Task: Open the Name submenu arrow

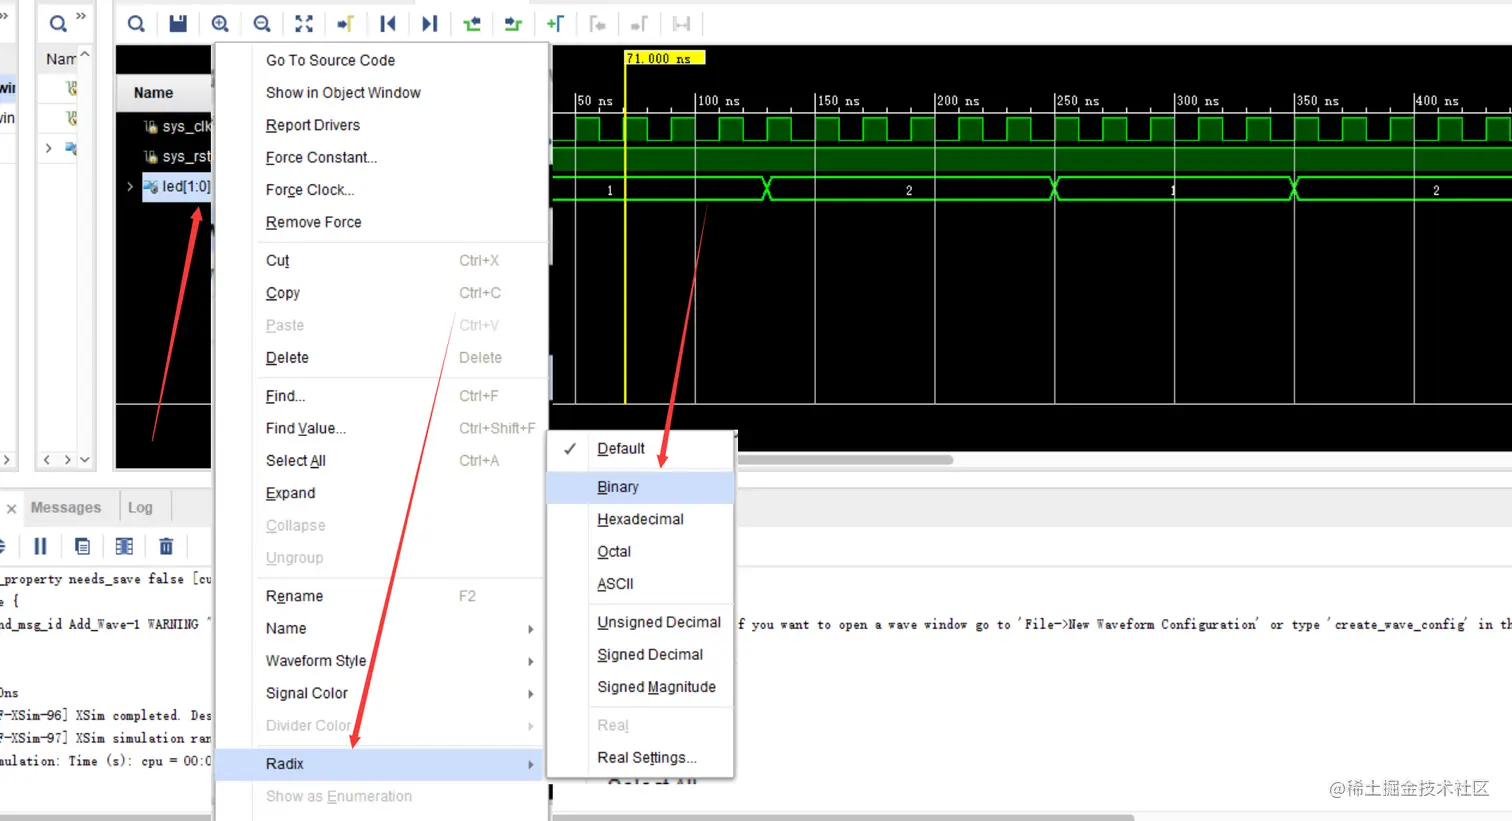Action: pyautogui.click(x=531, y=629)
